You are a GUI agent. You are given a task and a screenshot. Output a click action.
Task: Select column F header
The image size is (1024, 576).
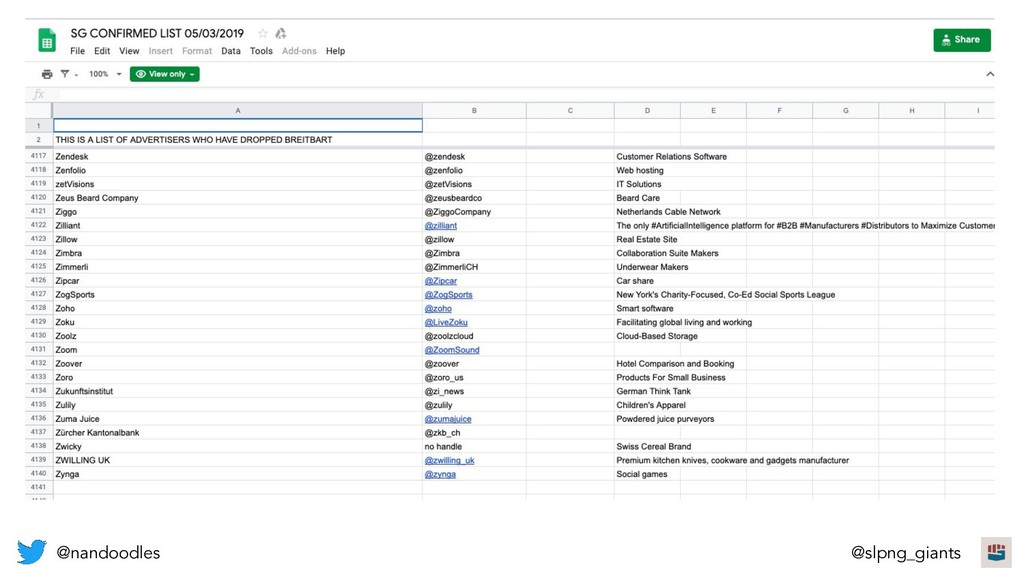tap(779, 111)
